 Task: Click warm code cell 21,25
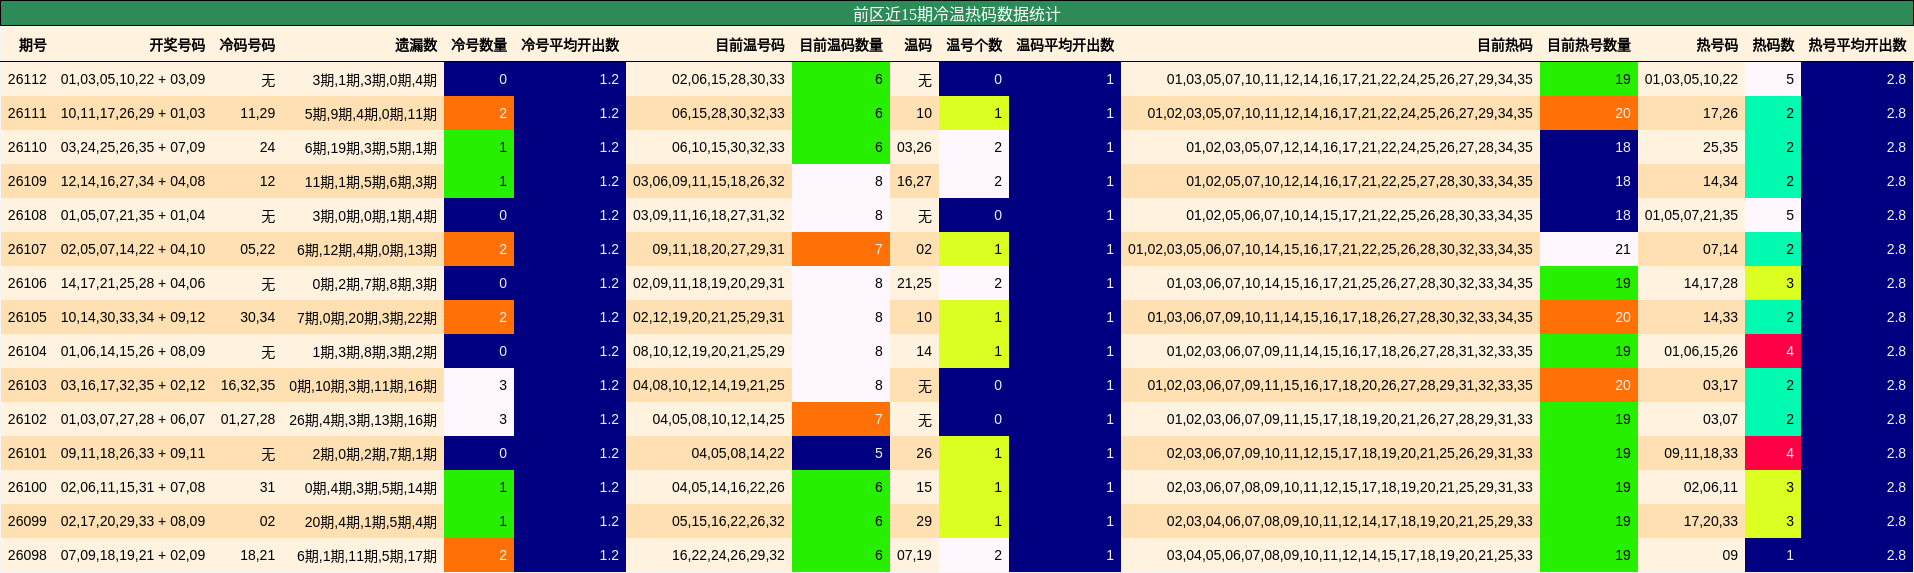point(914,283)
